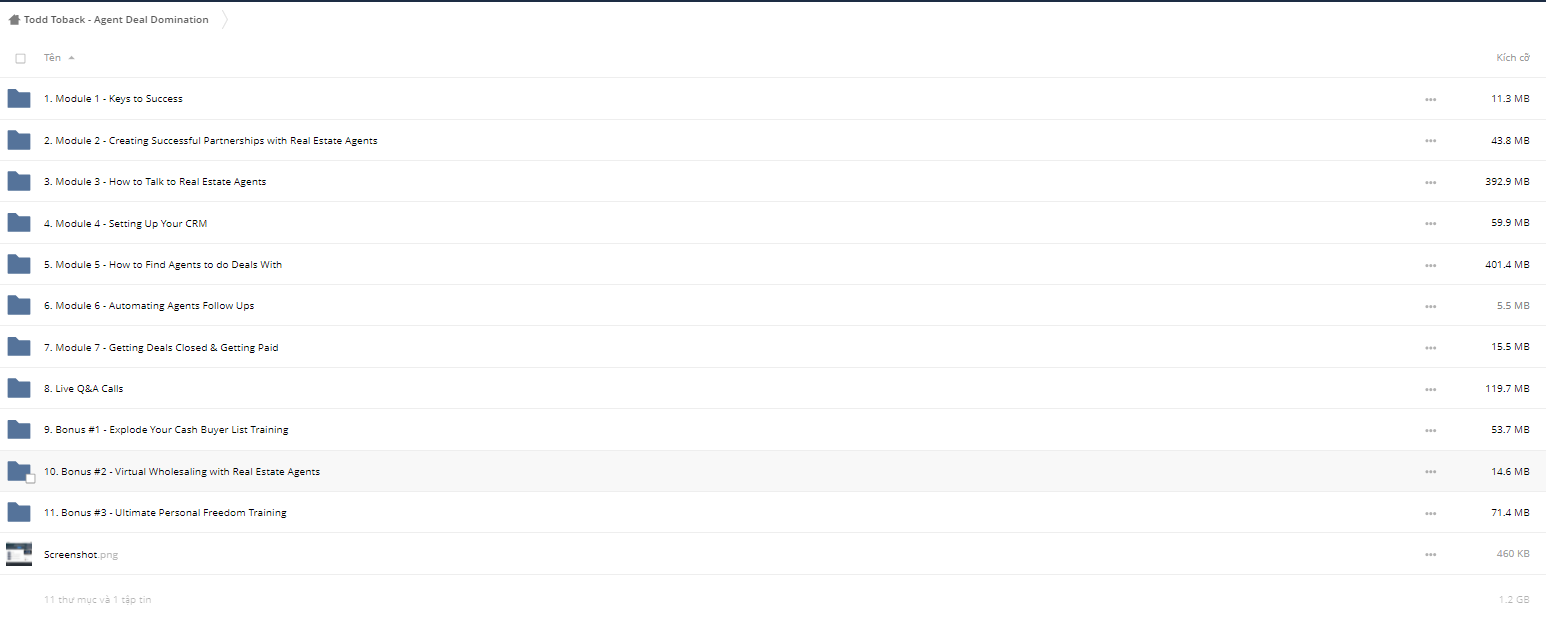Click the sort arrow next to Tên
The width and height of the screenshot is (1546, 641).
point(71,58)
